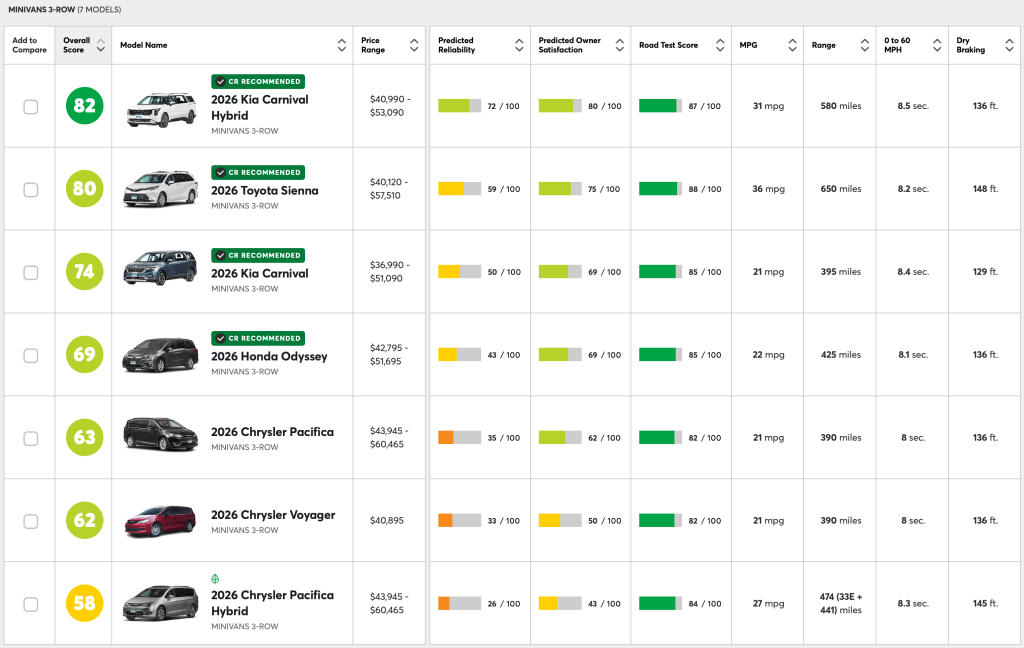The width and height of the screenshot is (1024, 648).
Task: Check compare box for Kia Carnival Hybrid
Action: 31,107
